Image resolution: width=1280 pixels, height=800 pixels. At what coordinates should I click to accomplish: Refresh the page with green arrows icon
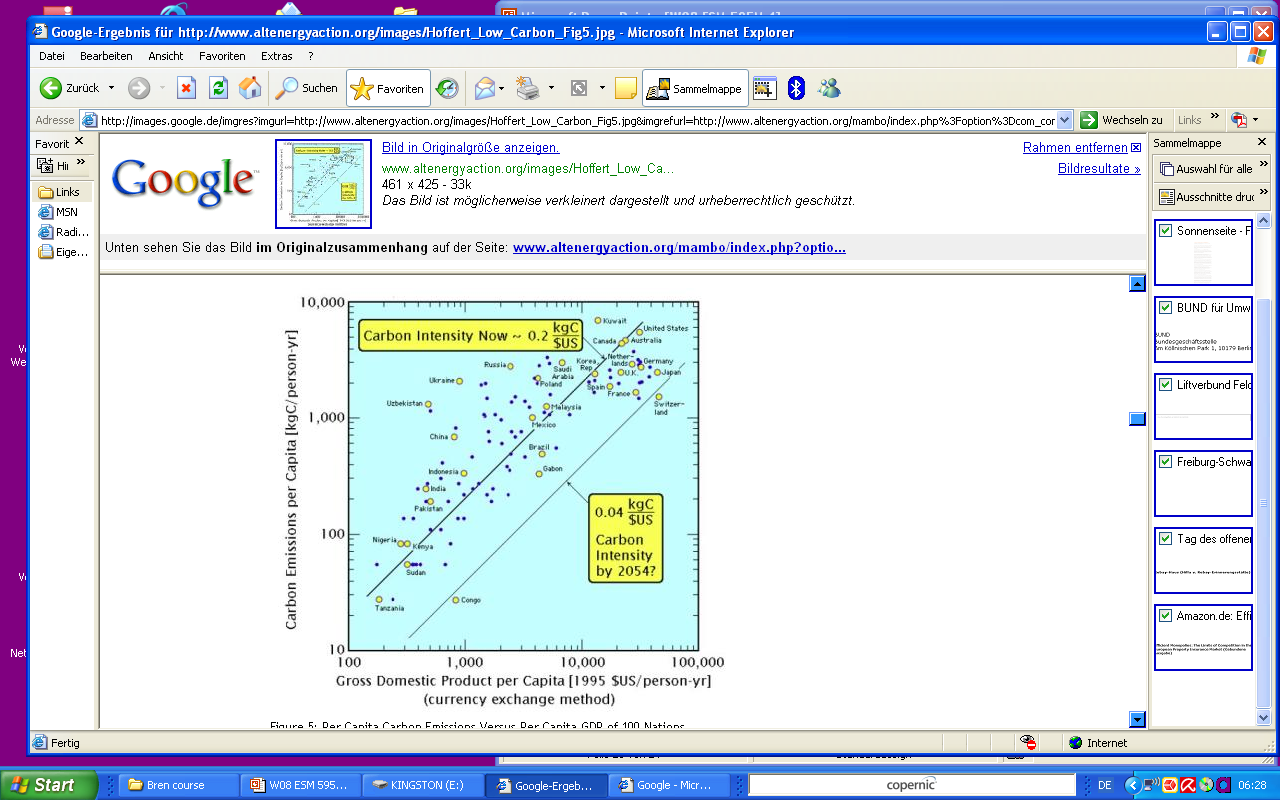point(218,88)
